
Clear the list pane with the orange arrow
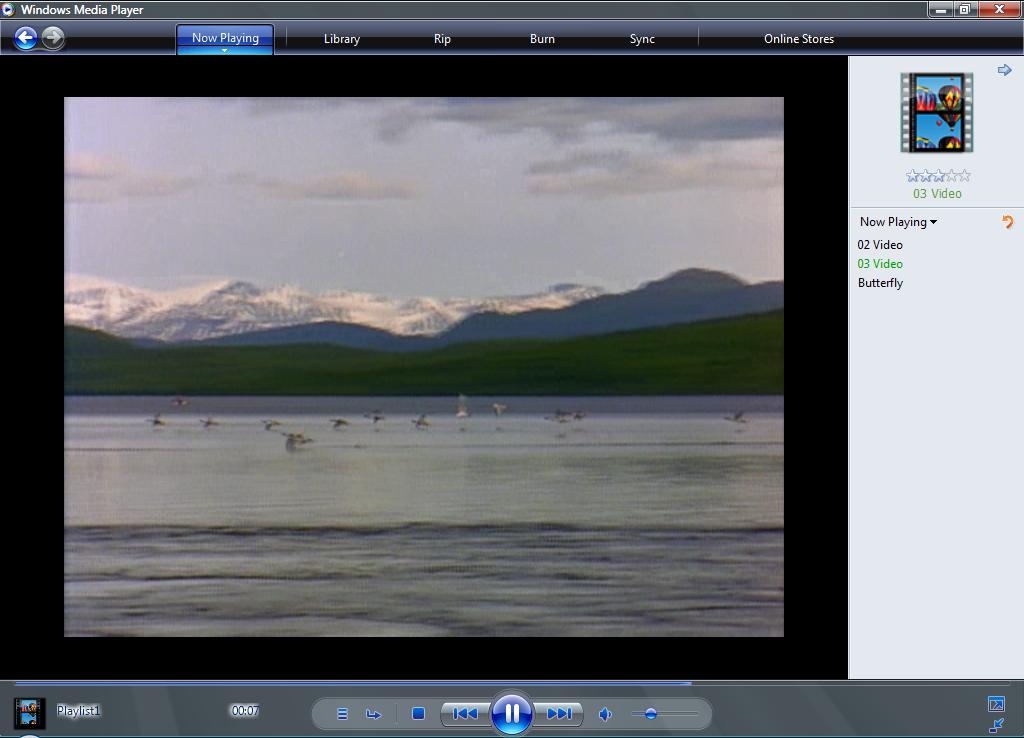[x=1008, y=222]
